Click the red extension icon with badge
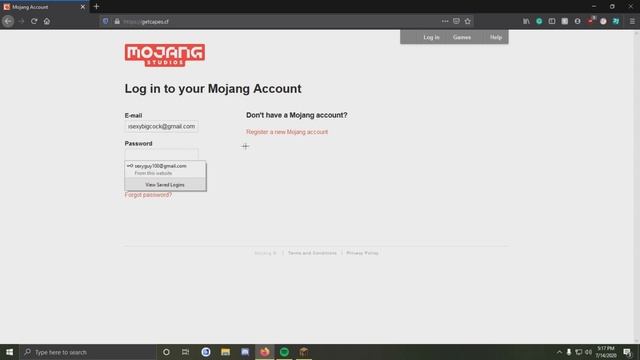This screenshot has width=640, height=360. pyautogui.click(x=591, y=21)
